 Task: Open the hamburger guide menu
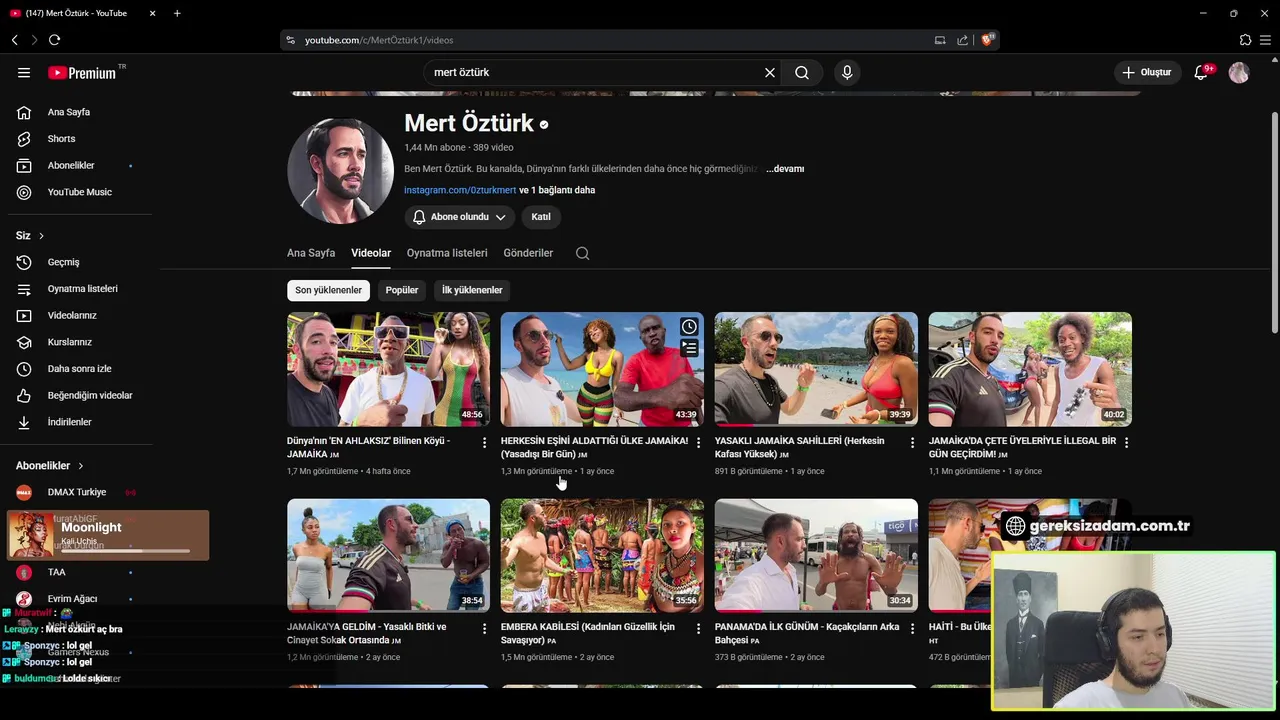24,72
